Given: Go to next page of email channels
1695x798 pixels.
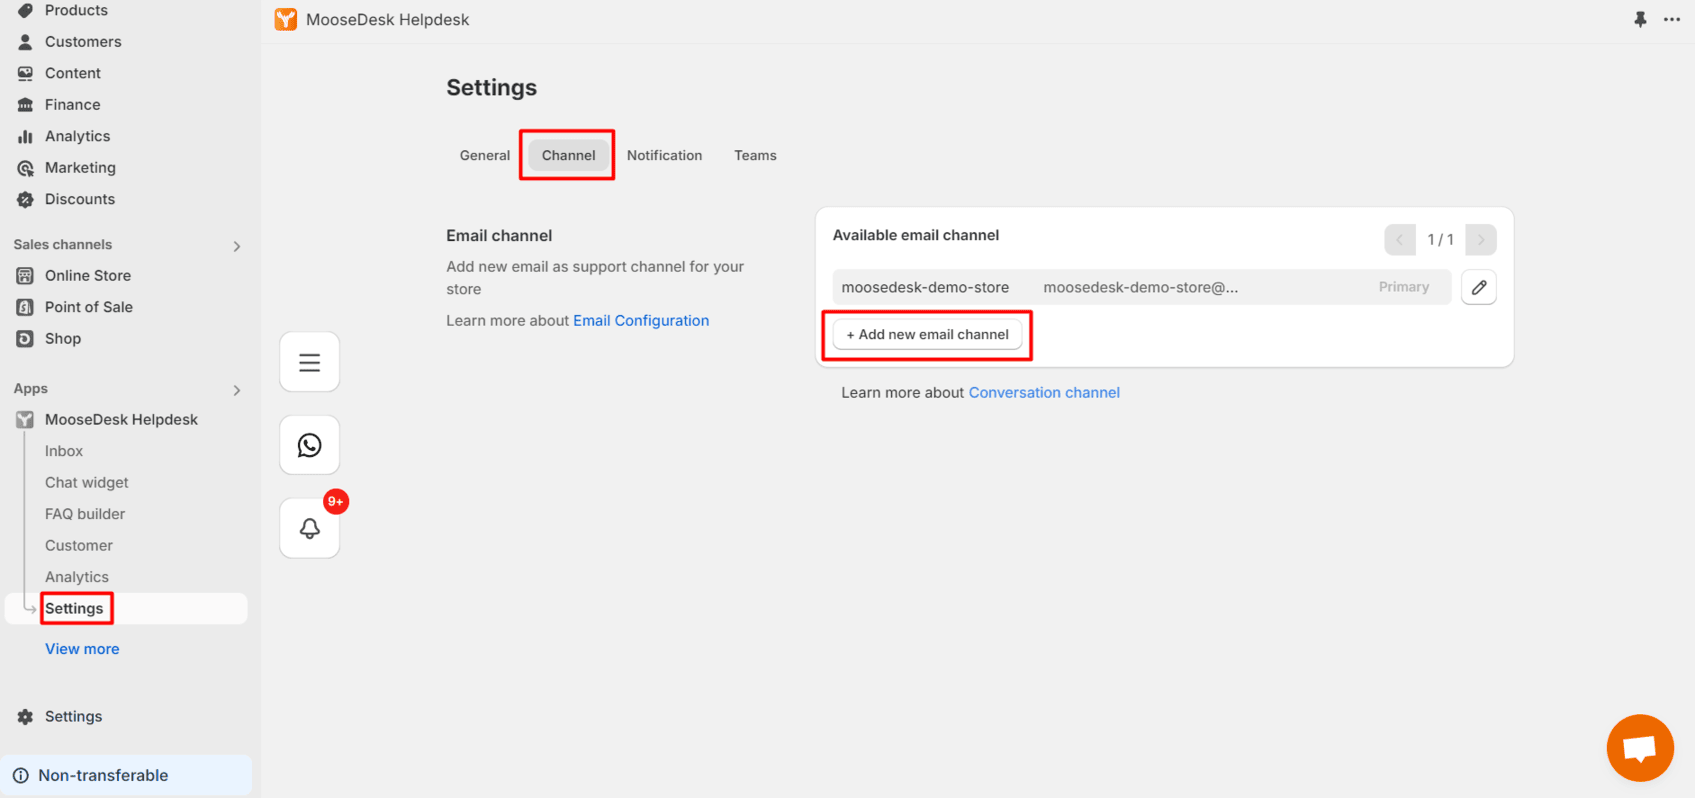Looking at the screenshot, I should [1481, 240].
